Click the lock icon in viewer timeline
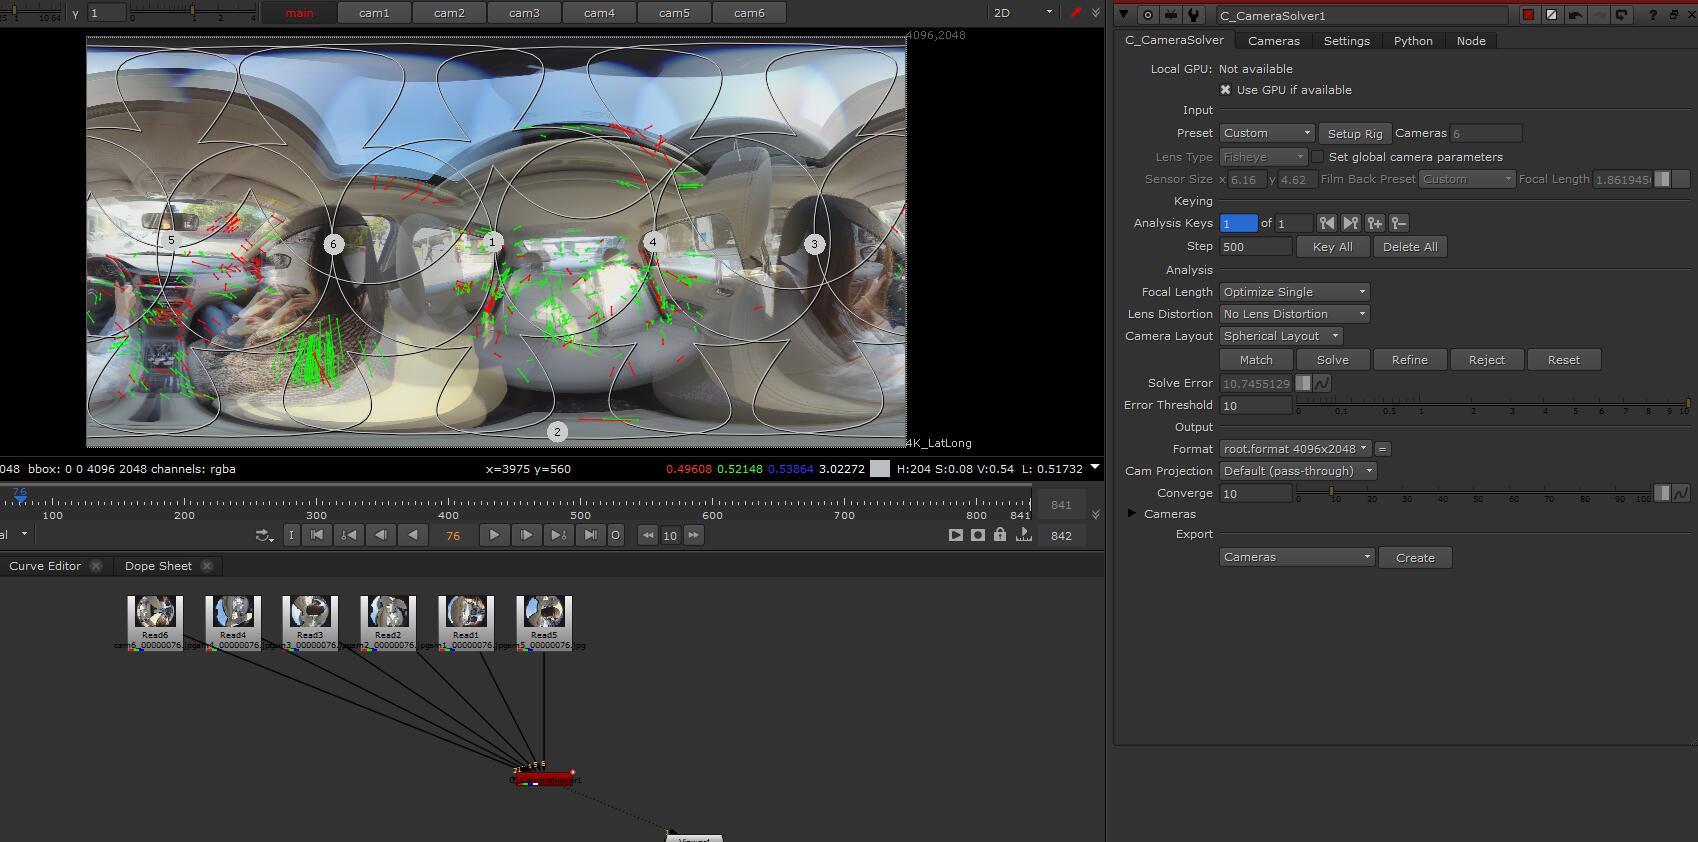The height and width of the screenshot is (842, 1698). 1000,535
